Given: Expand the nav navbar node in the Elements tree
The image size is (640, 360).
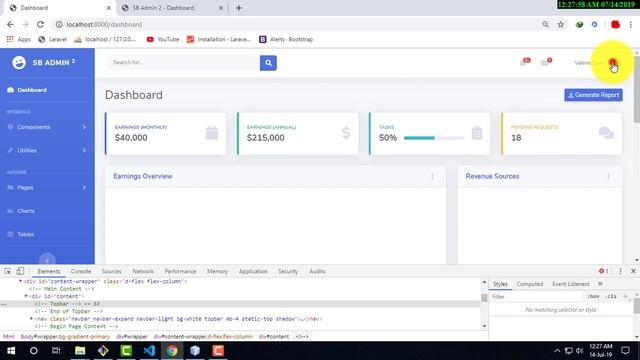Looking at the screenshot, I should [x=31, y=318].
